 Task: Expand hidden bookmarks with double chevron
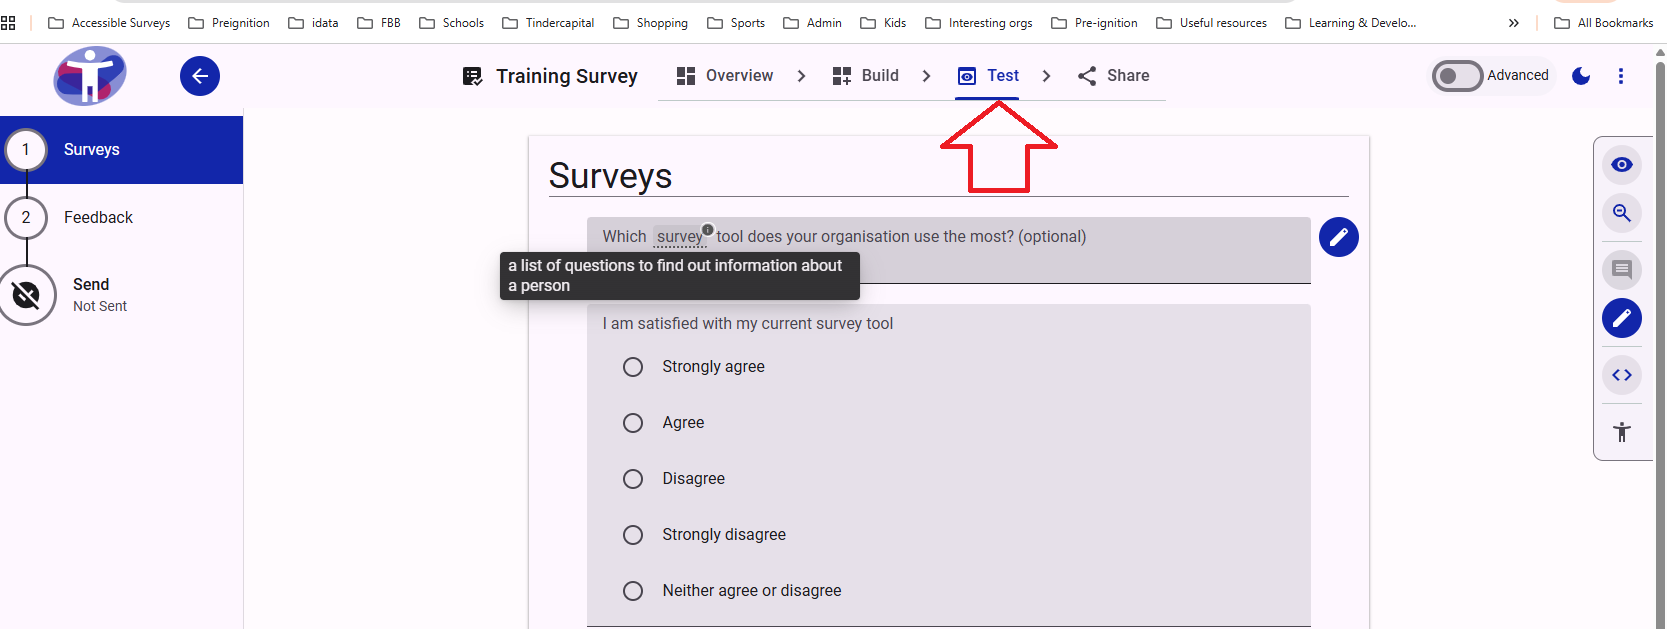click(x=1513, y=23)
